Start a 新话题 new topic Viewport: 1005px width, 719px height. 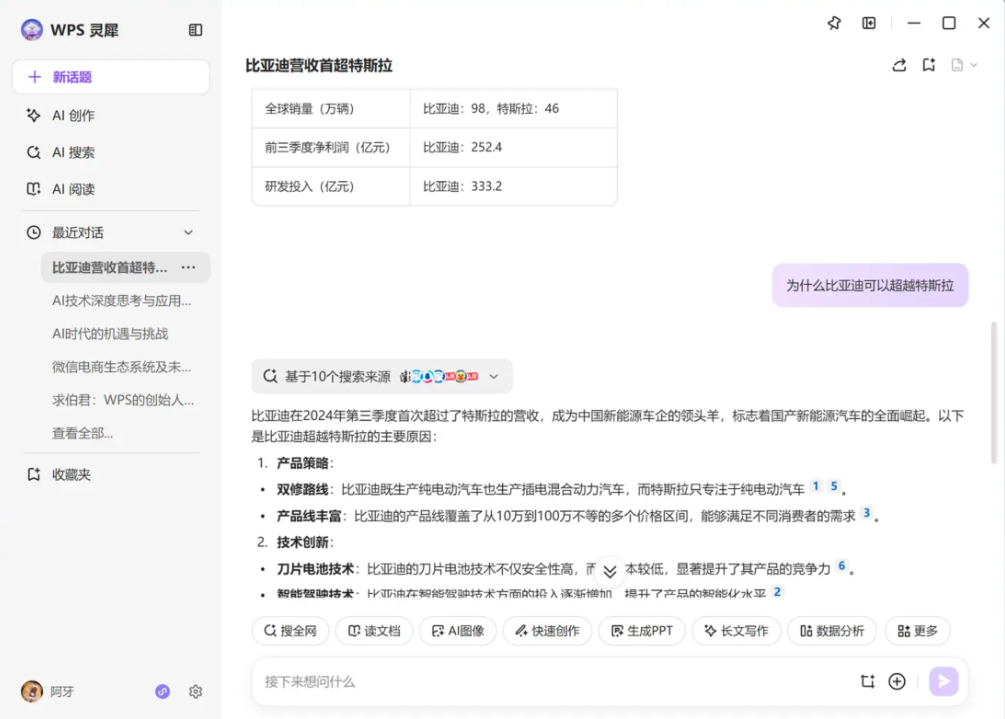click(x=111, y=77)
